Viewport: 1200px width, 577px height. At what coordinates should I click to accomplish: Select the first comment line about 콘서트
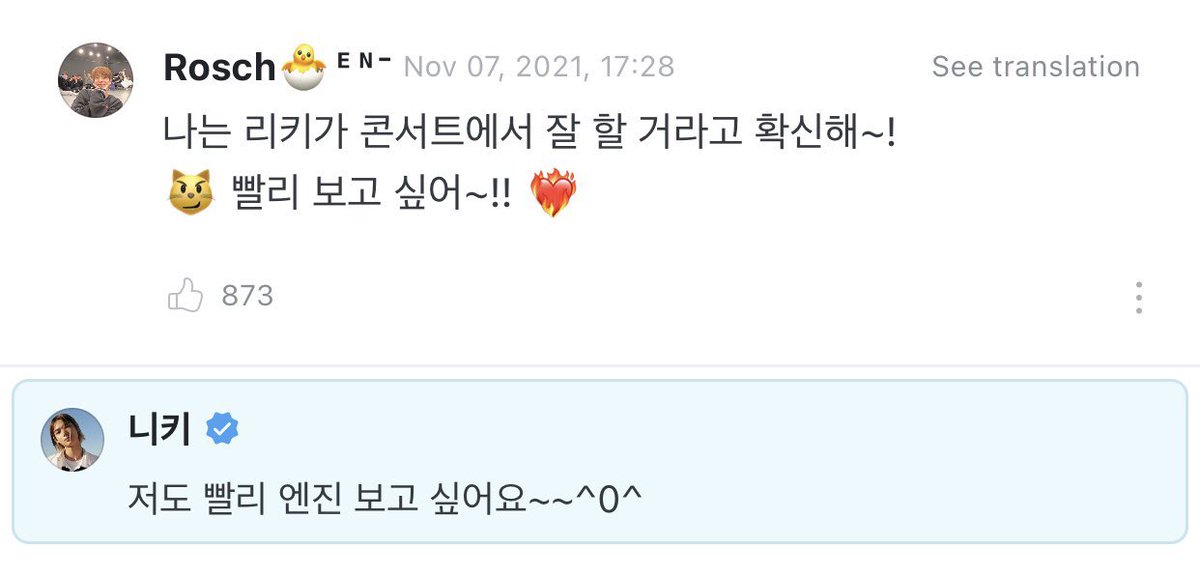tap(529, 132)
